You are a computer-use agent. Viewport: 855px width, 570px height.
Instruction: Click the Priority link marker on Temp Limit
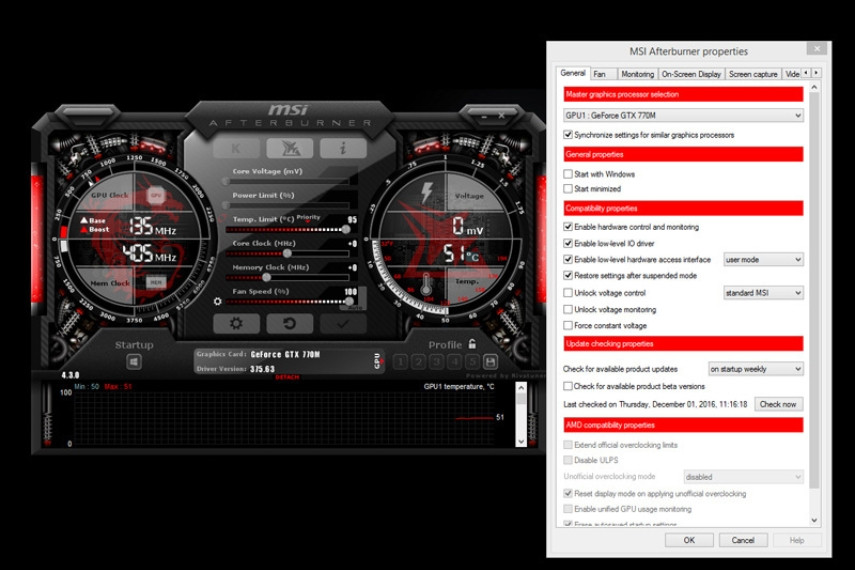coord(308,218)
